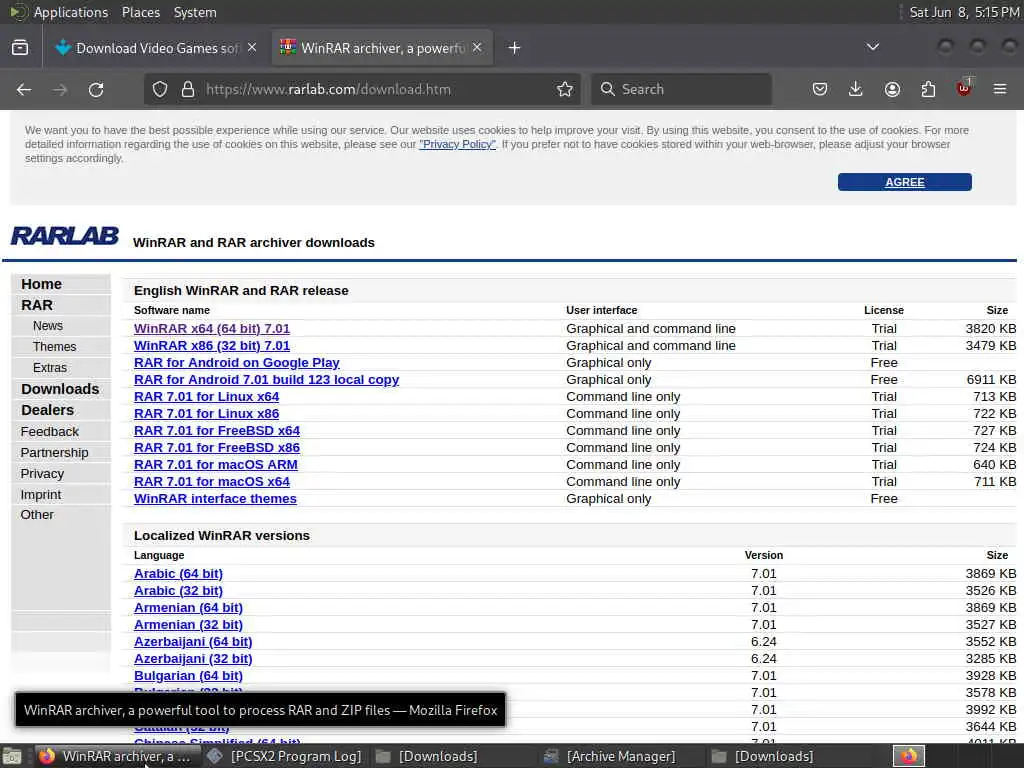Open the Firefox downloads panel

(x=856, y=89)
